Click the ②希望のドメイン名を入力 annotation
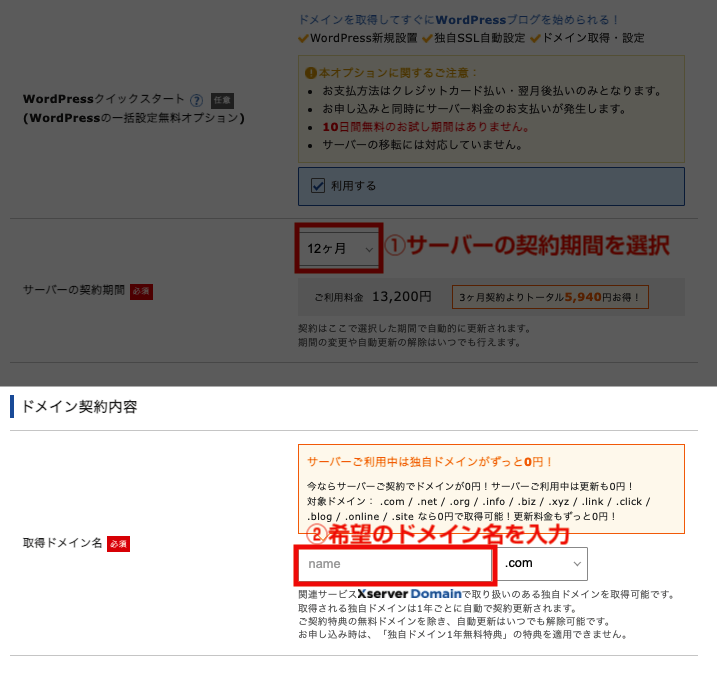The width and height of the screenshot is (717, 677). (x=436, y=534)
